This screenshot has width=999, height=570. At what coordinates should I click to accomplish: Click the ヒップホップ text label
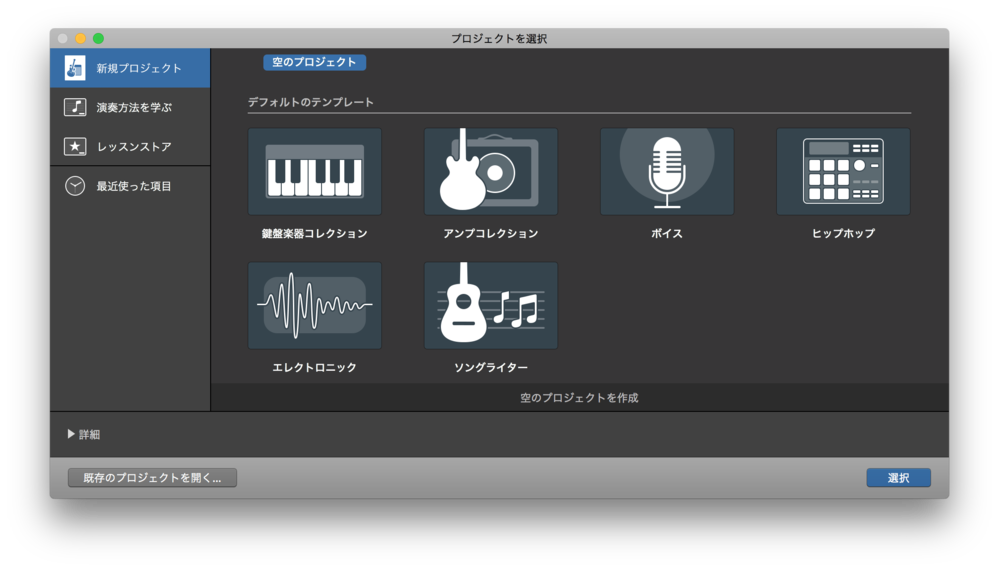pos(843,234)
